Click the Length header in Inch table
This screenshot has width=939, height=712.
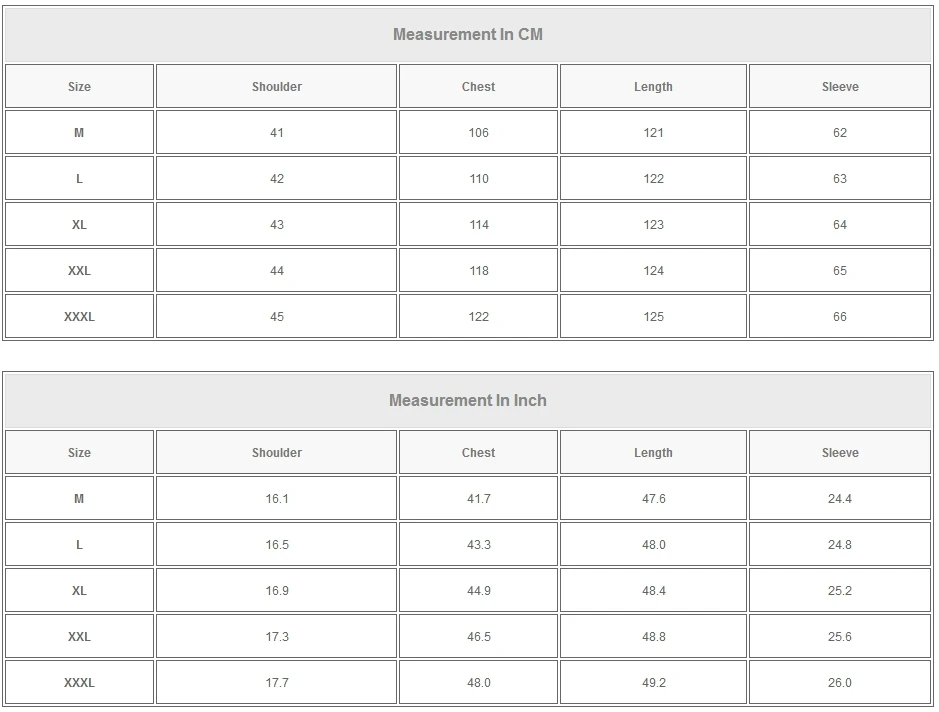(653, 453)
